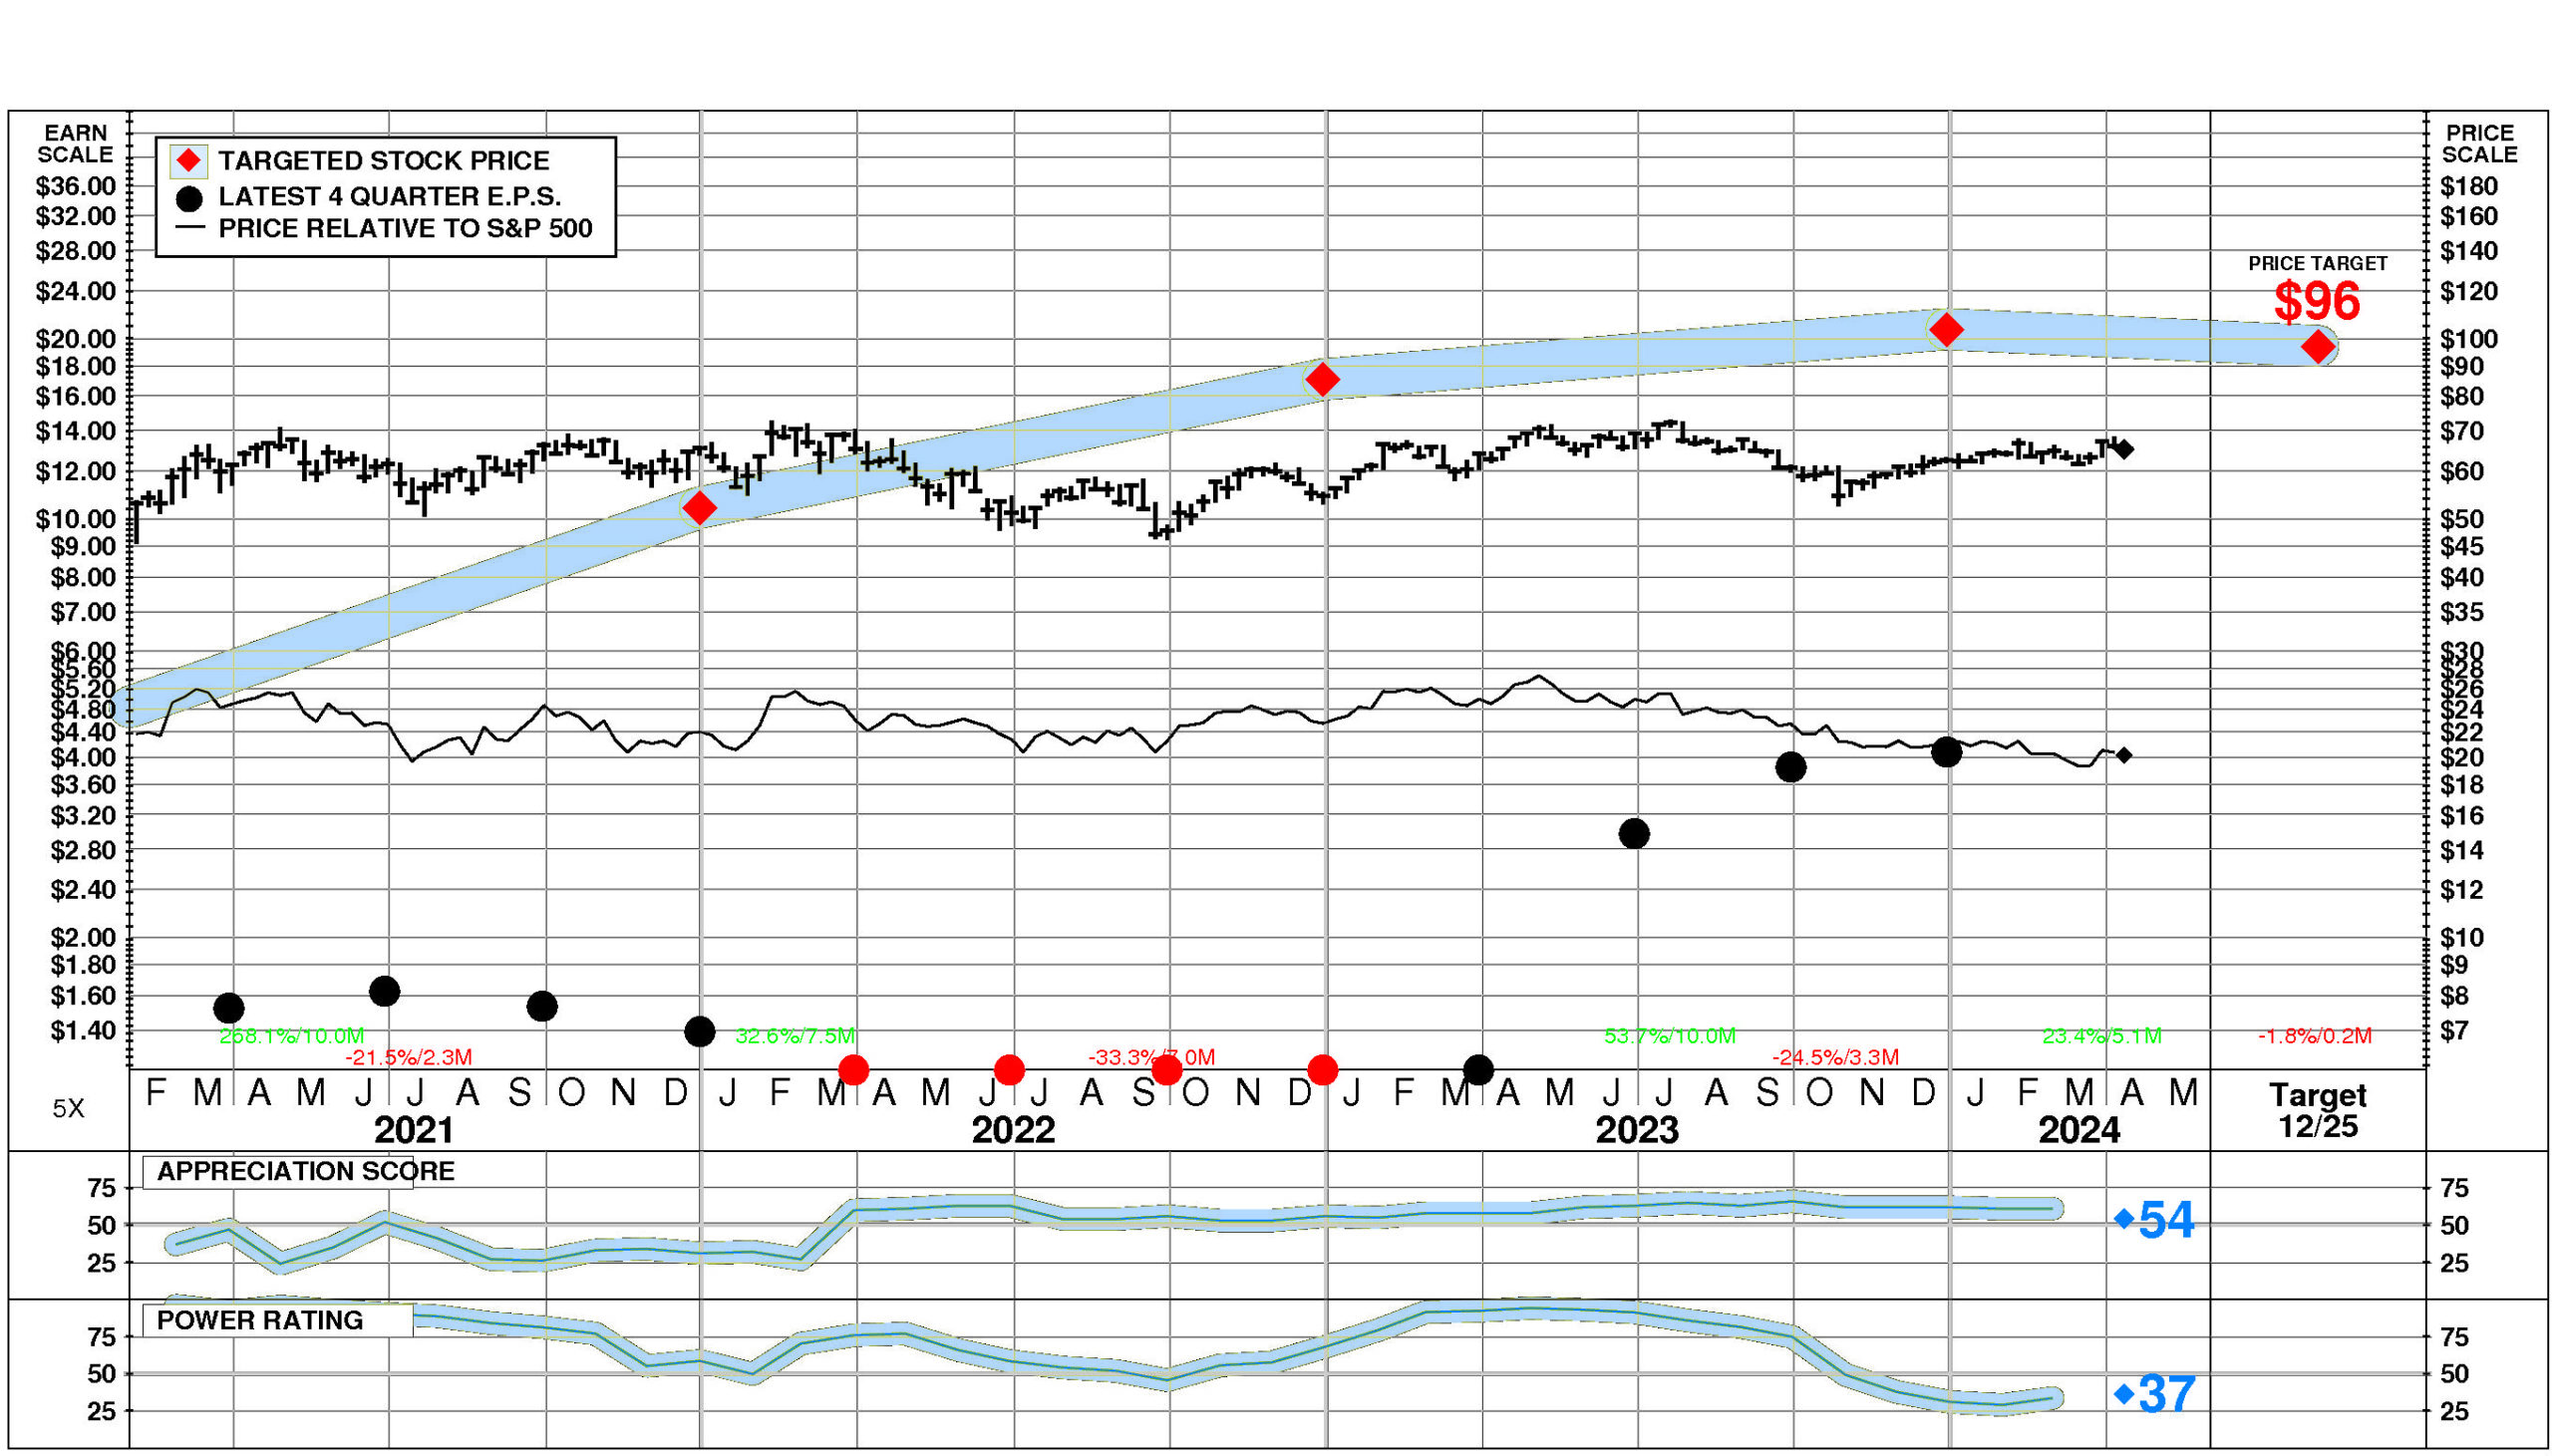Click the target diamond at December 2021
Viewport: 2552px width, 1456px height.
click(699, 508)
